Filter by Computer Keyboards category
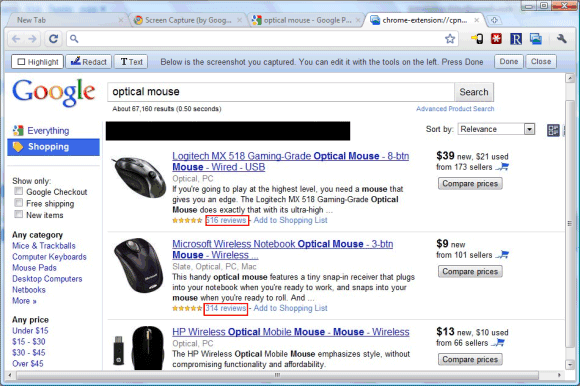Image resolution: width=580 pixels, height=386 pixels. [x=49, y=257]
